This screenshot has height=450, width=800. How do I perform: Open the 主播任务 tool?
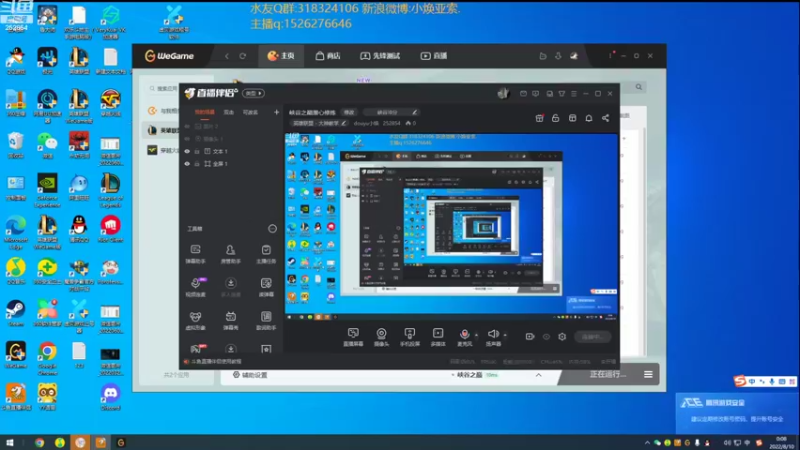click(x=266, y=254)
